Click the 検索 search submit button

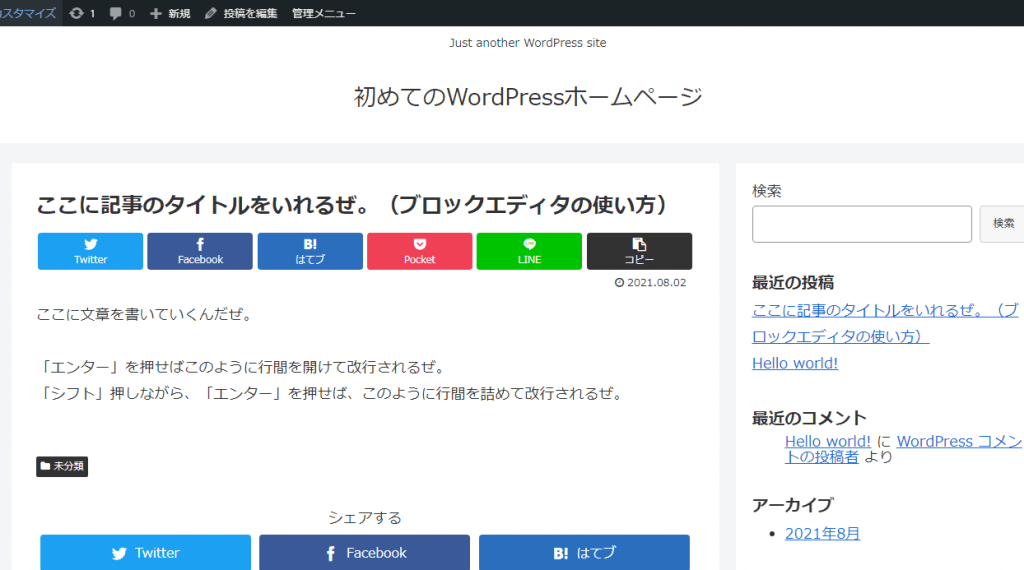(1003, 224)
